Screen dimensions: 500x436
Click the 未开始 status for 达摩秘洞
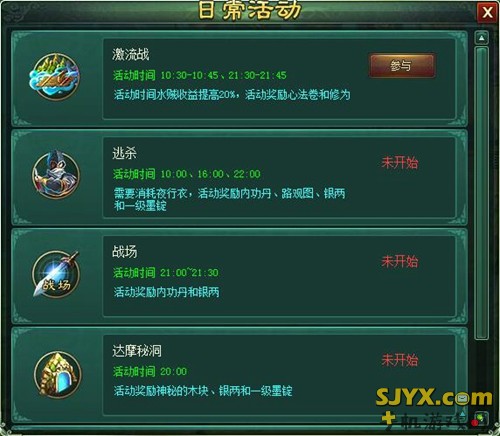point(400,360)
